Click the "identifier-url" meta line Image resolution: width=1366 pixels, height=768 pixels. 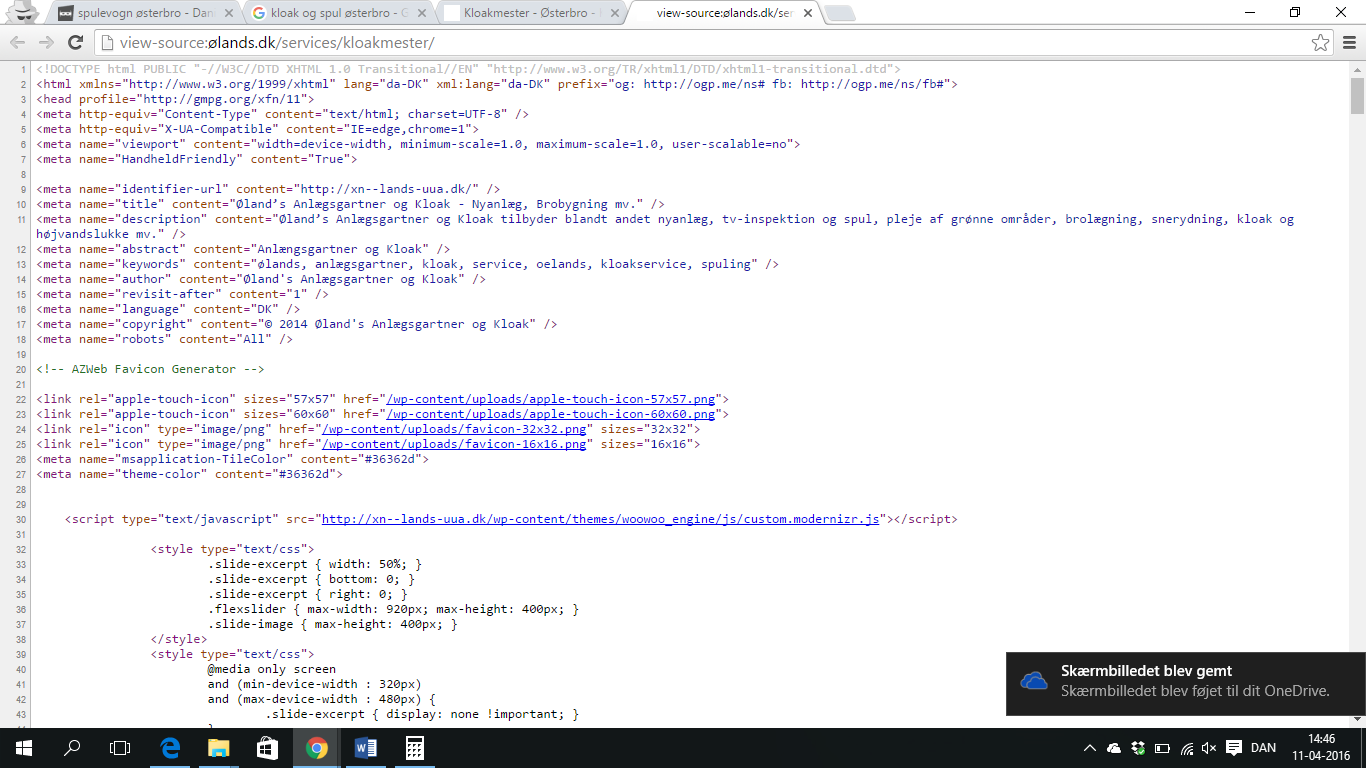pyautogui.click(x=268, y=189)
